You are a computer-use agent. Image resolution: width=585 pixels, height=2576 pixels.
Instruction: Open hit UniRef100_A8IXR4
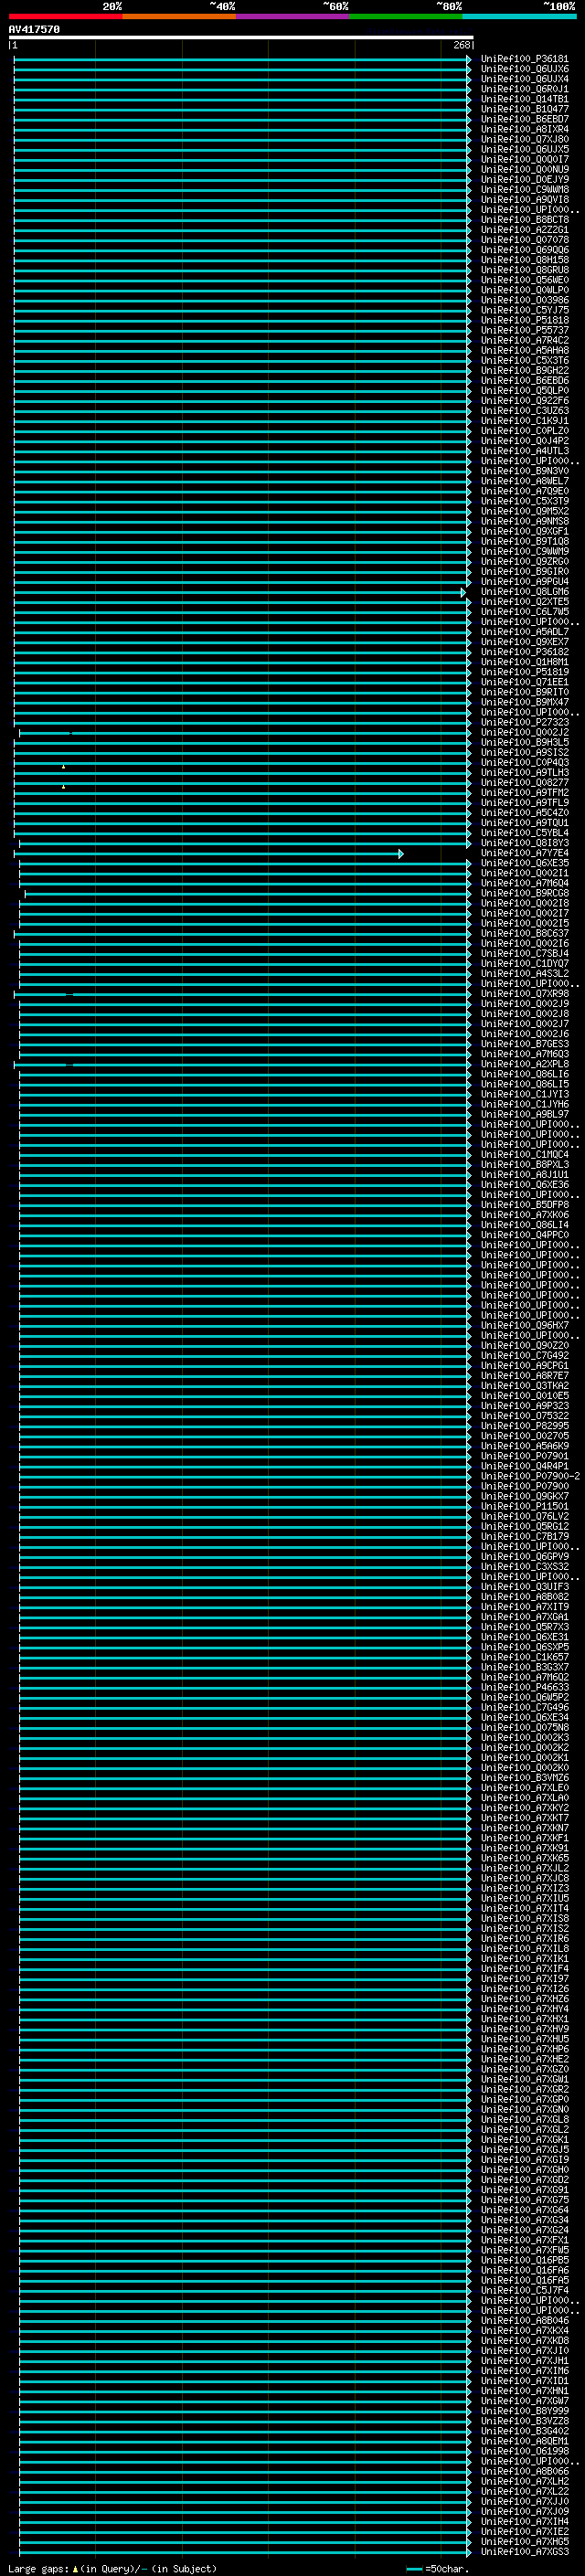click(x=525, y=129)
